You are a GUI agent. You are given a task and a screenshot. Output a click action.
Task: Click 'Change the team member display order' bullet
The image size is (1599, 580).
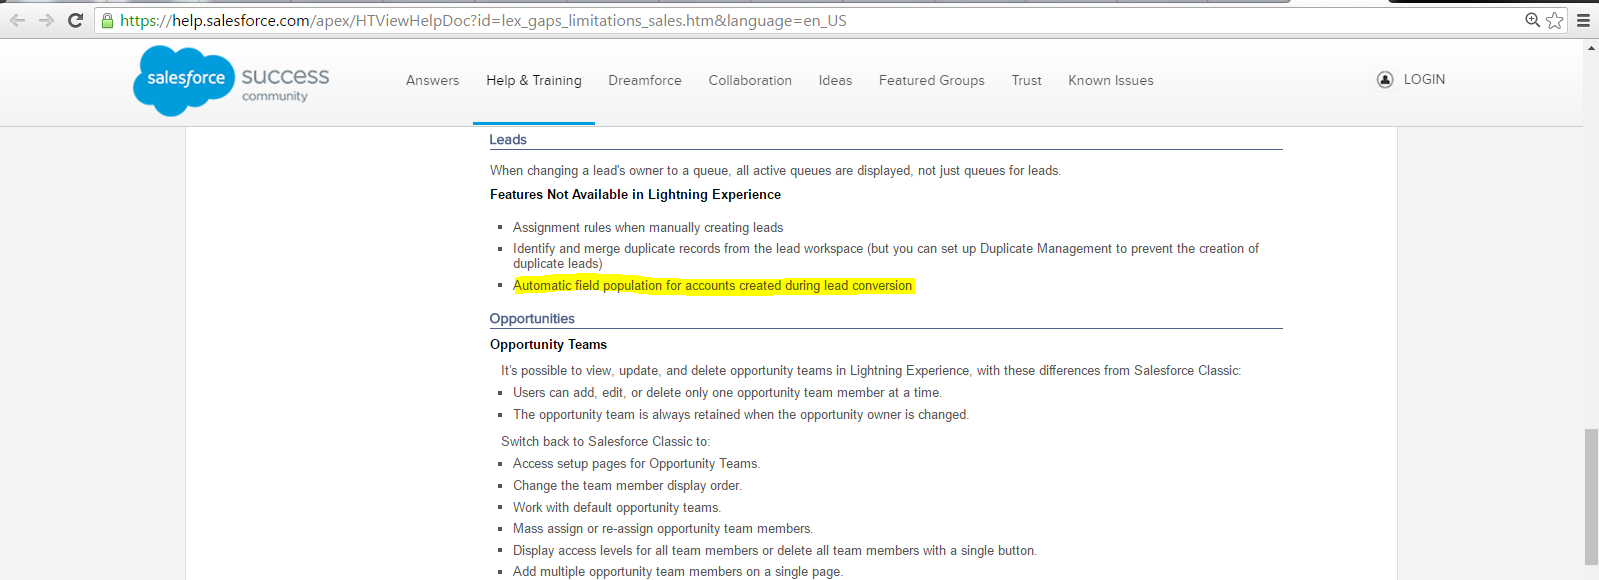click(x=627, y=485)
